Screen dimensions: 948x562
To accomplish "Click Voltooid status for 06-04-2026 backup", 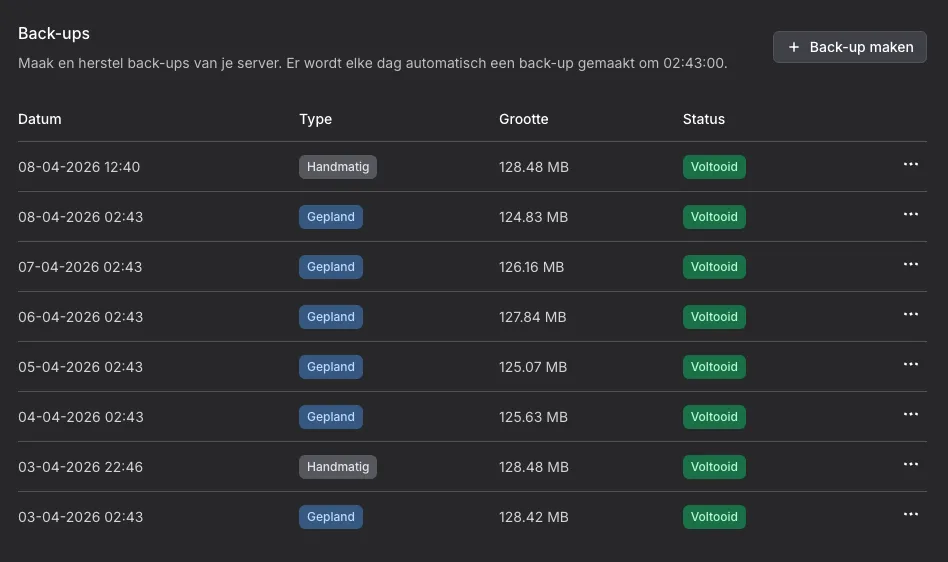I will [714, 317].
